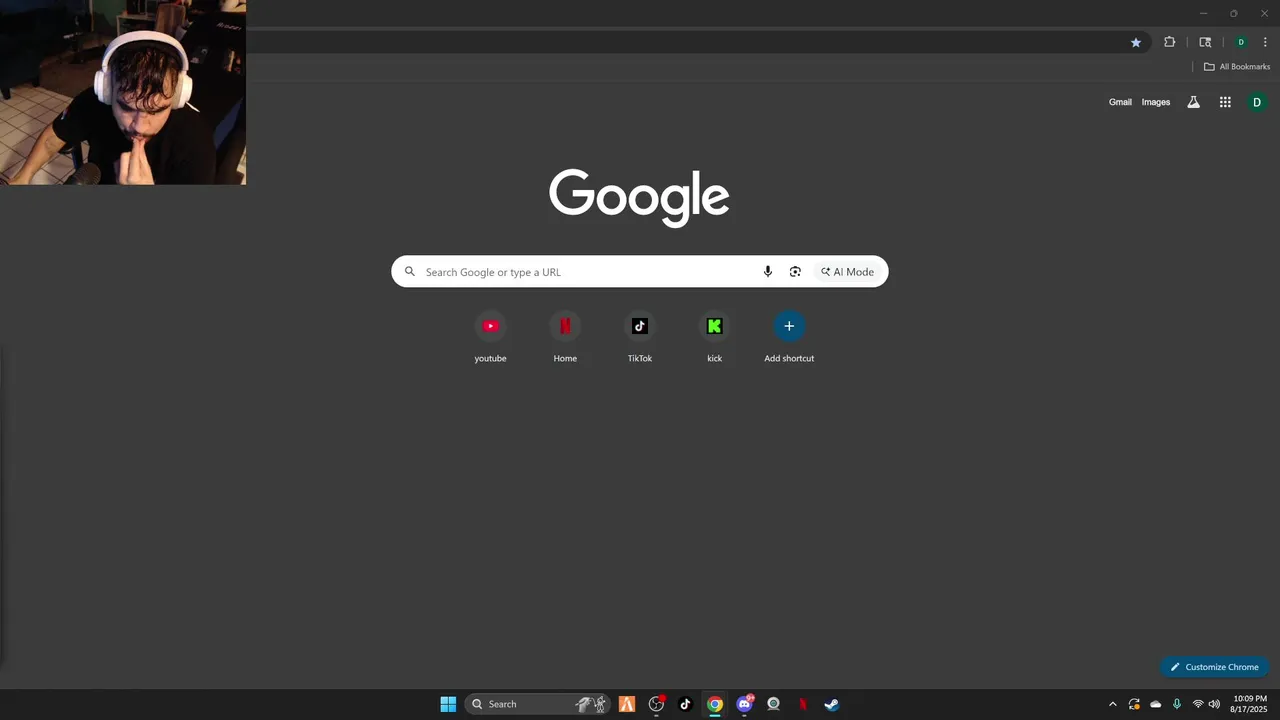Focus the Search Google or type a URL box
This screenshot has width=1280, height=720.
639,272
